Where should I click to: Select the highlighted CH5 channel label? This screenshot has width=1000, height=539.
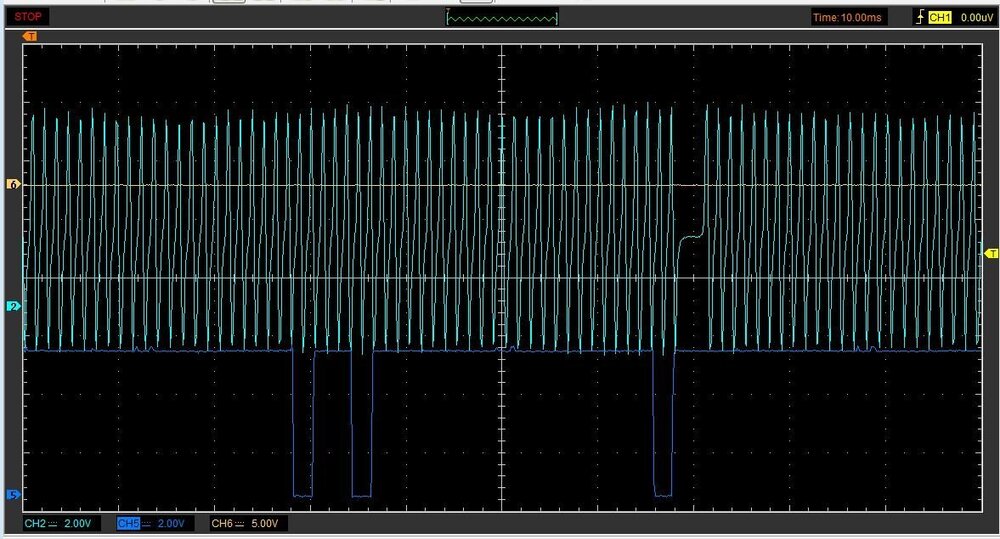(x=127, y=524)
